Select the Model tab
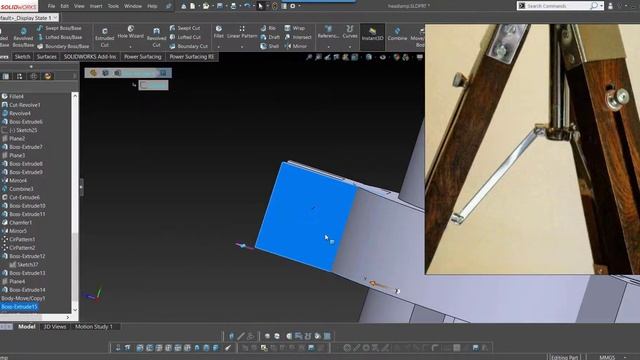Viewport: 640px width, 360px height. point(27,327)
